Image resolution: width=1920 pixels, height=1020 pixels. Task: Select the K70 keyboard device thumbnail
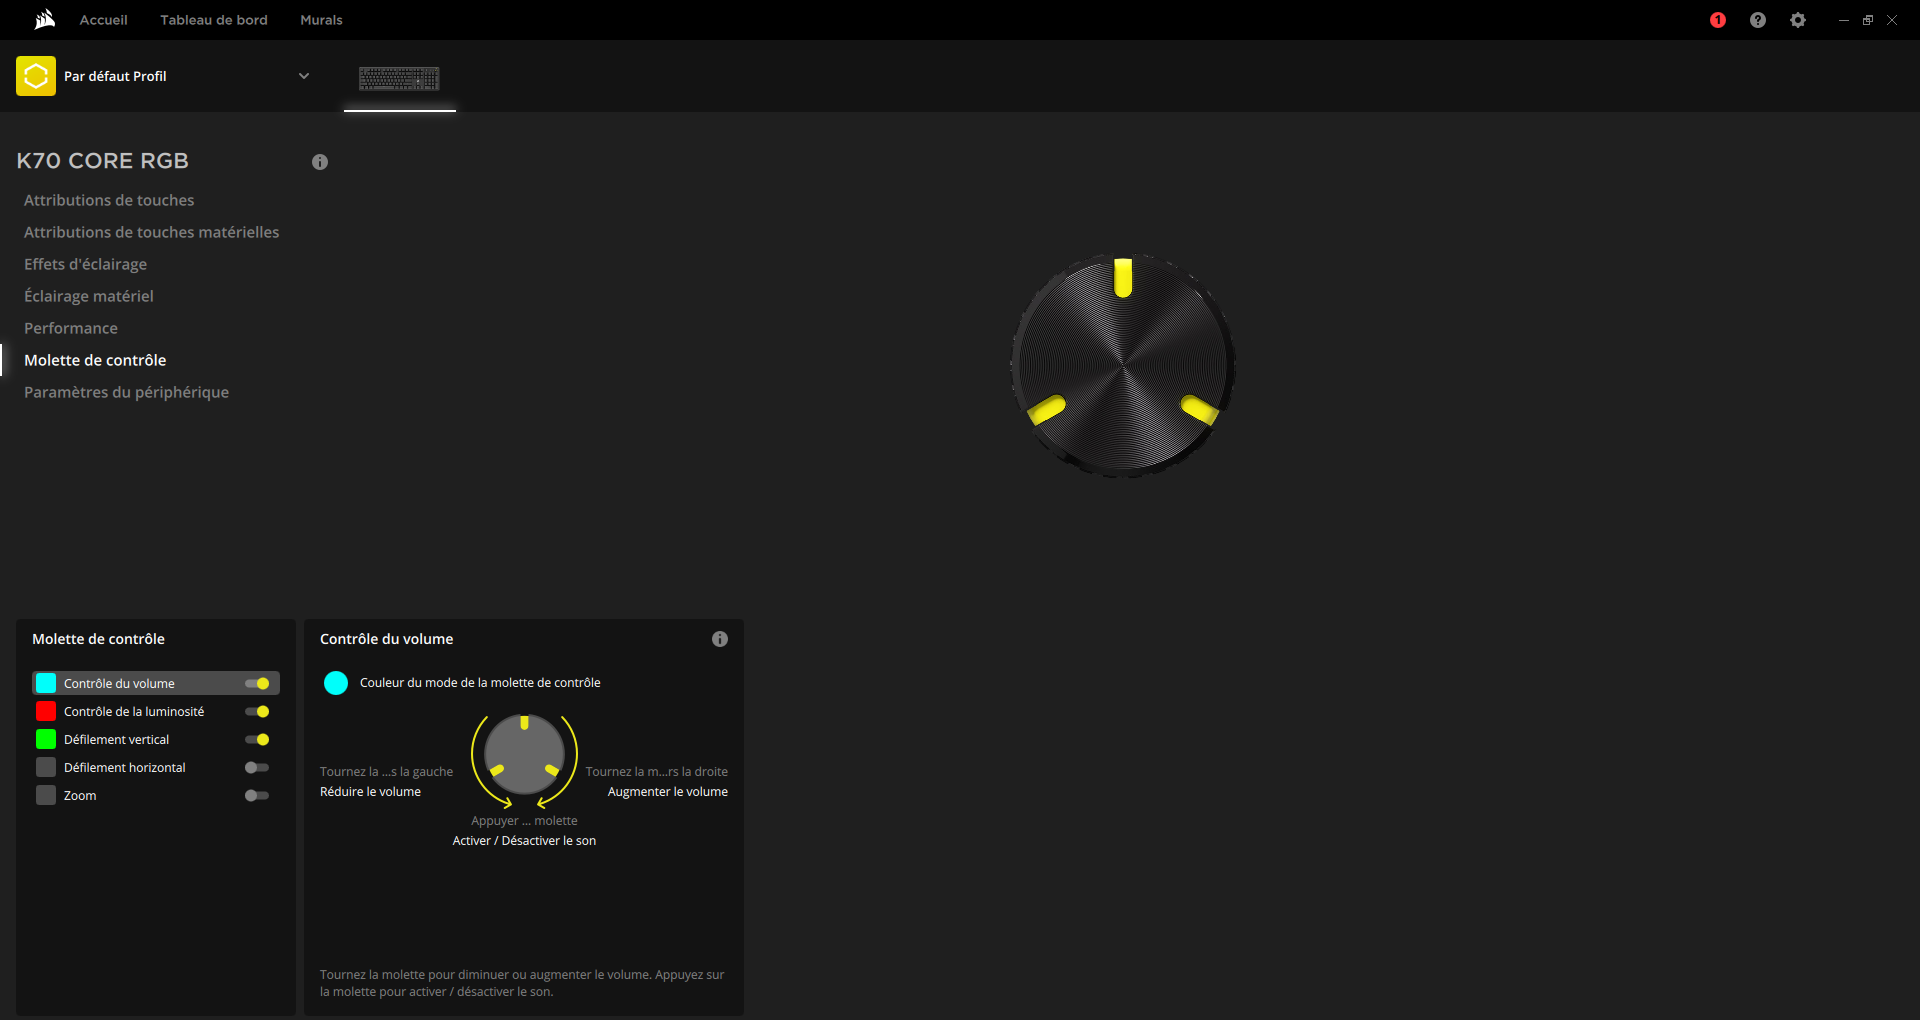[x=399, y=78]
